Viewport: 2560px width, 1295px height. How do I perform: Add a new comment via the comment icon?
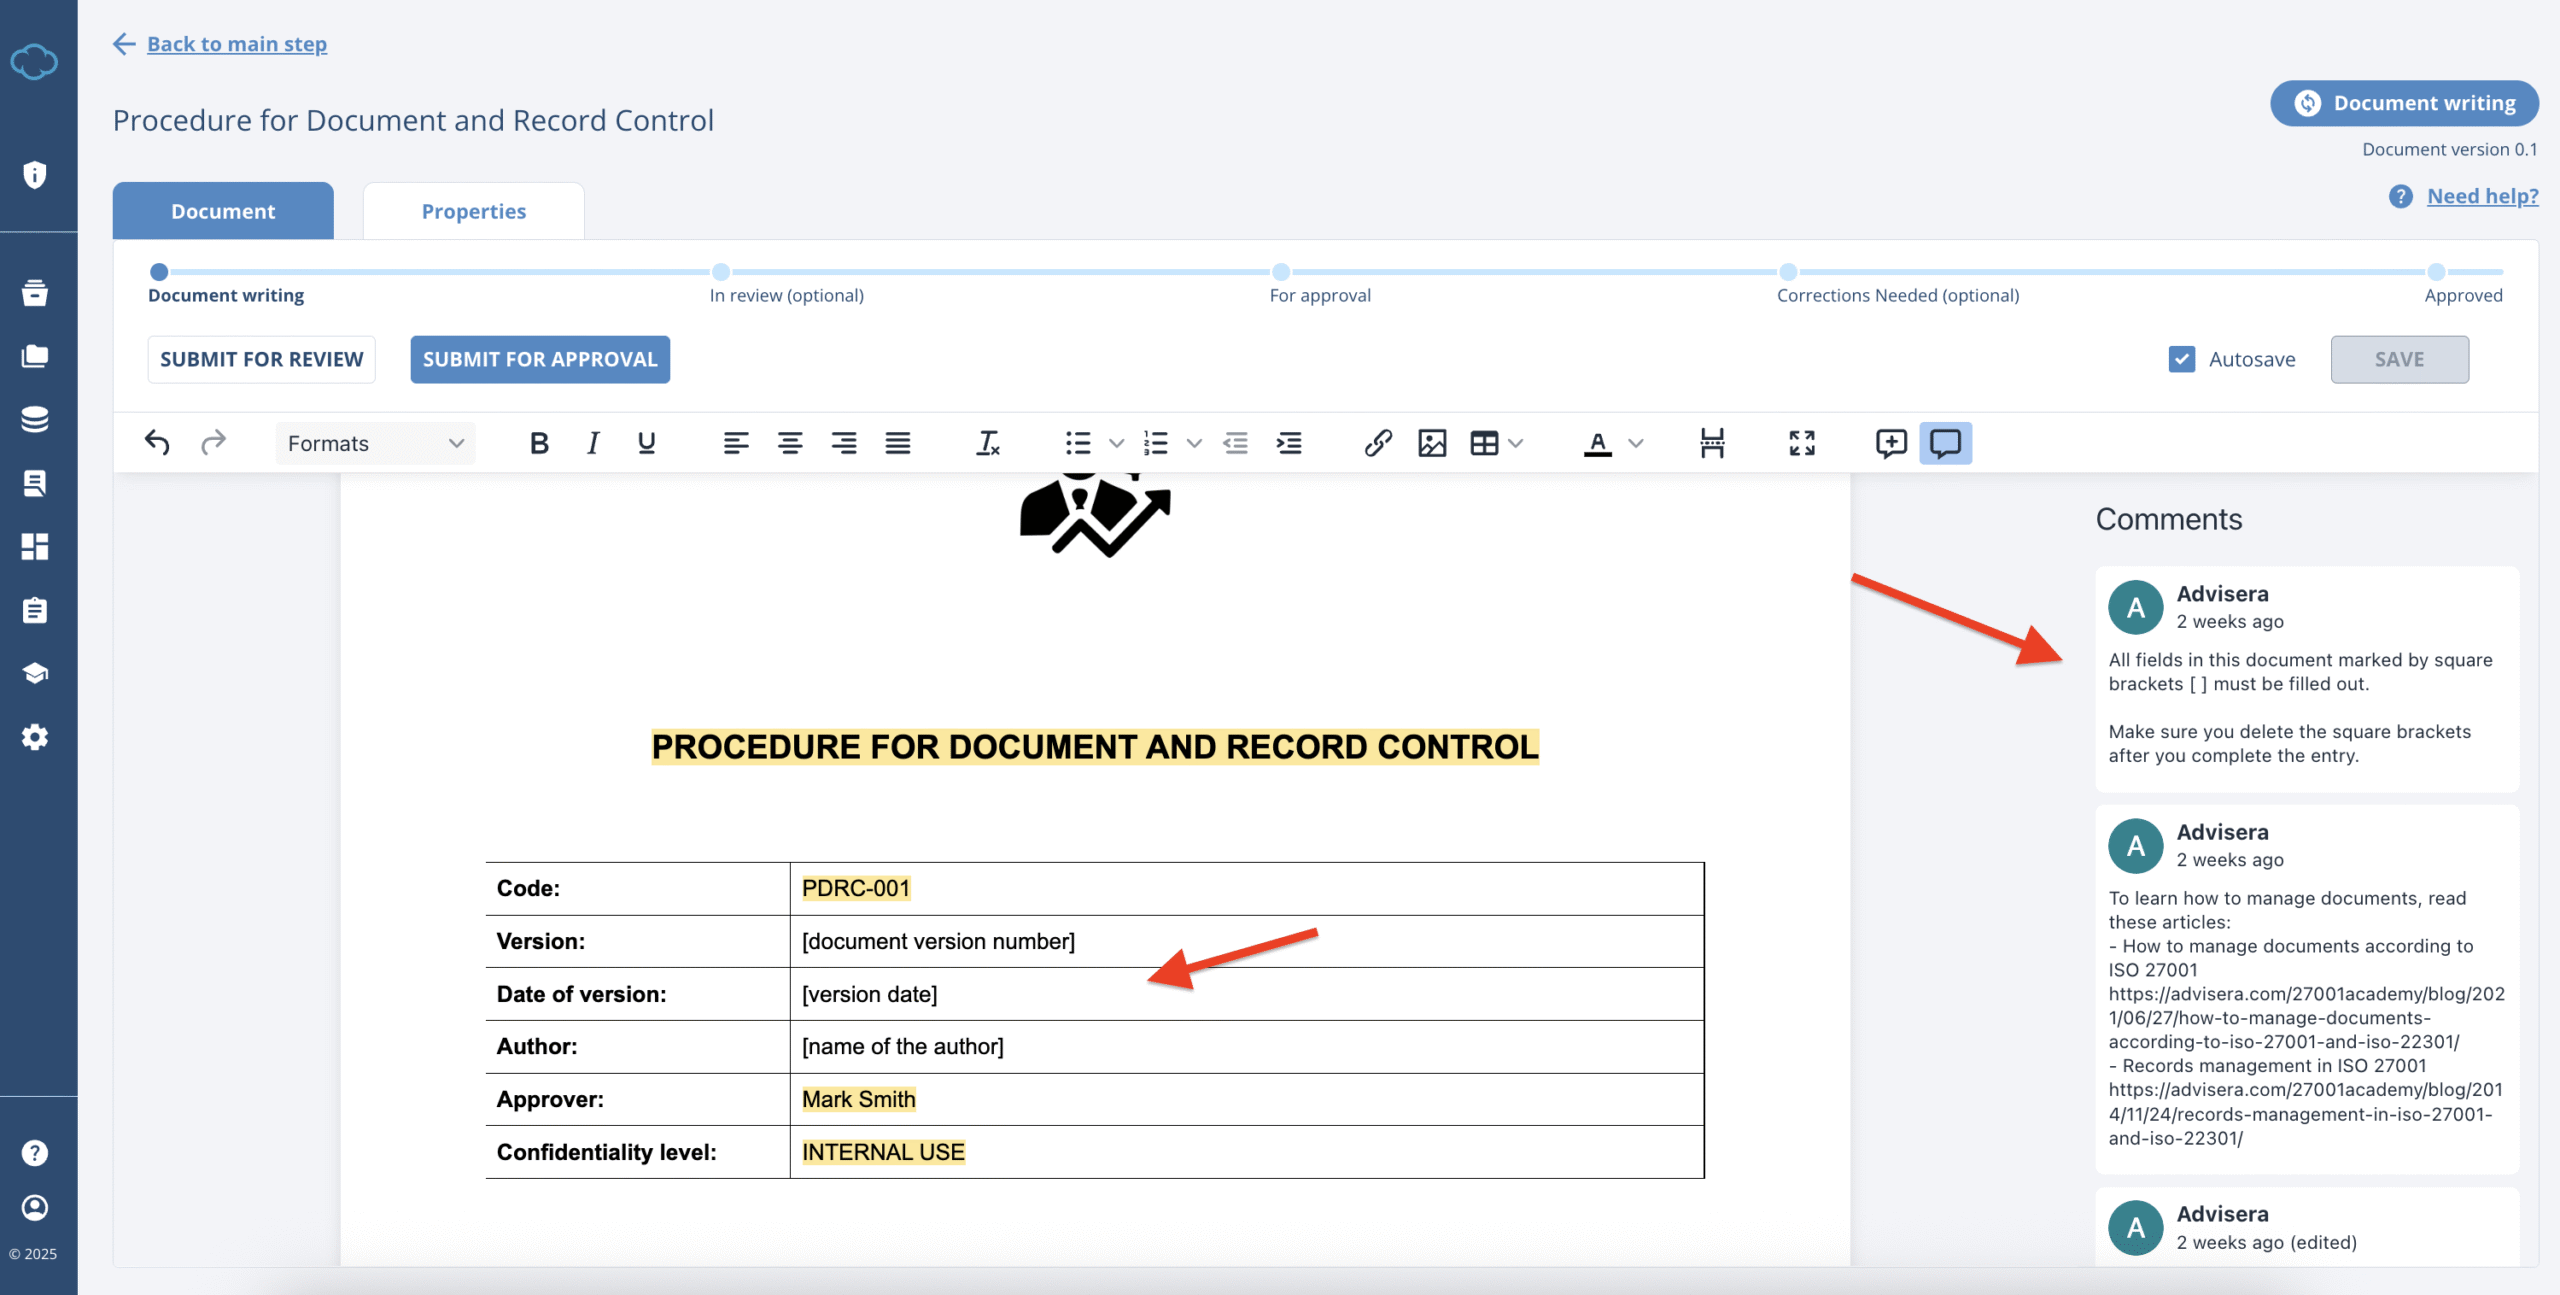[x=1890, y=443]
